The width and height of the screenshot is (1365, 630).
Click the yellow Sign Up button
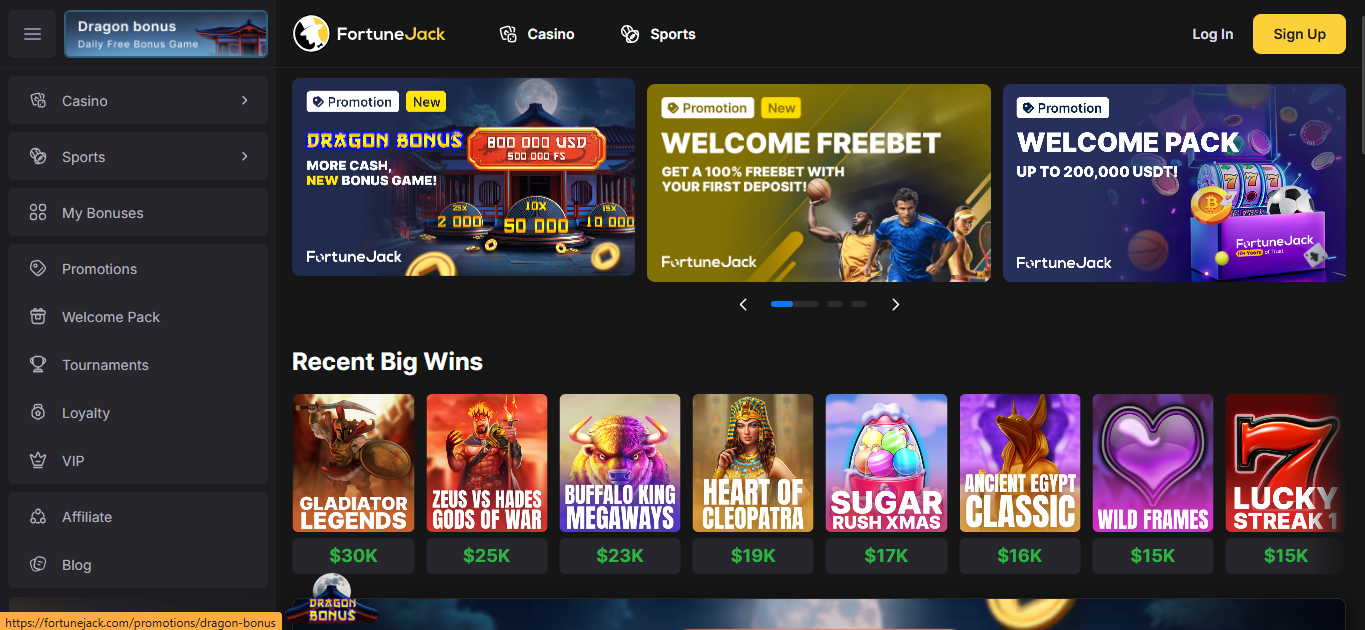pyautogui.click(x=1299, y=34)
